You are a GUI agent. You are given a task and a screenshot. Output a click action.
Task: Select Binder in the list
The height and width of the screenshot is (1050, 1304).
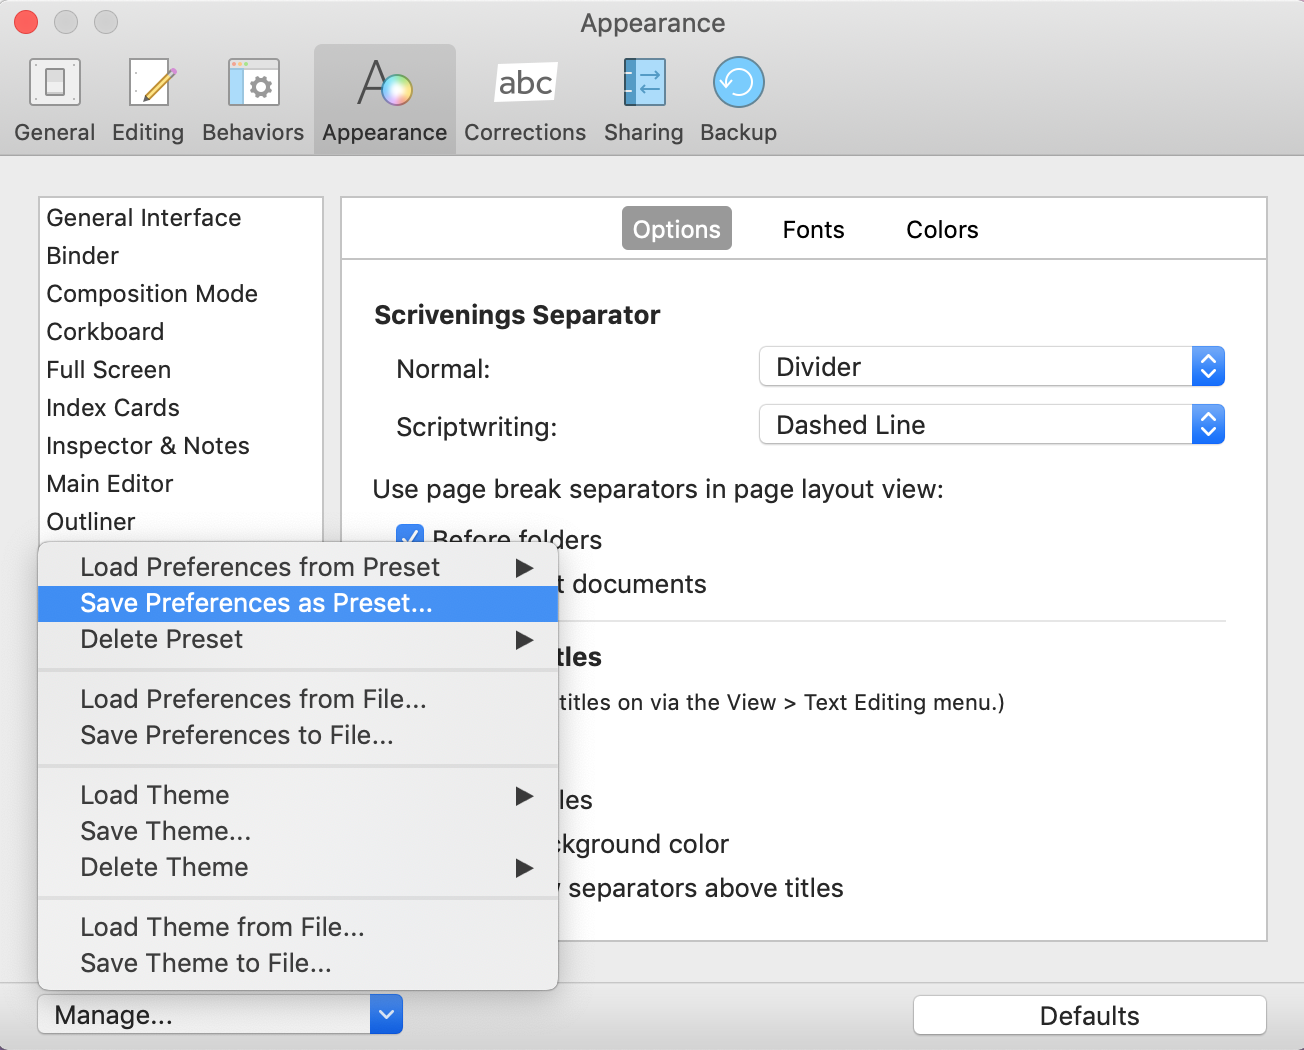pyautogui.click(x=181, y=256)
